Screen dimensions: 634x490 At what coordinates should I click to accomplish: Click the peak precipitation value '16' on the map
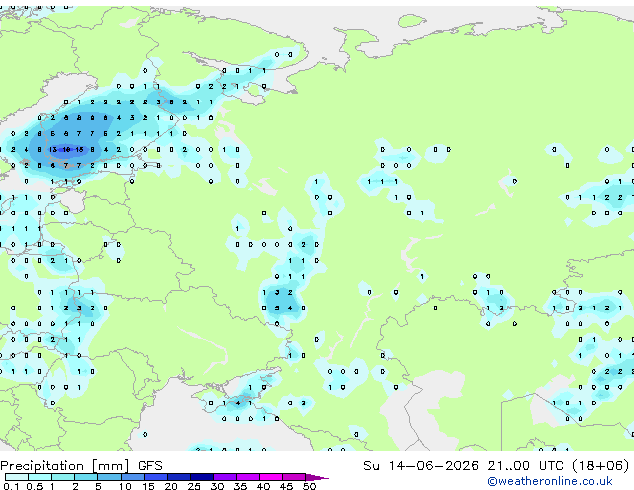point(66,150)
